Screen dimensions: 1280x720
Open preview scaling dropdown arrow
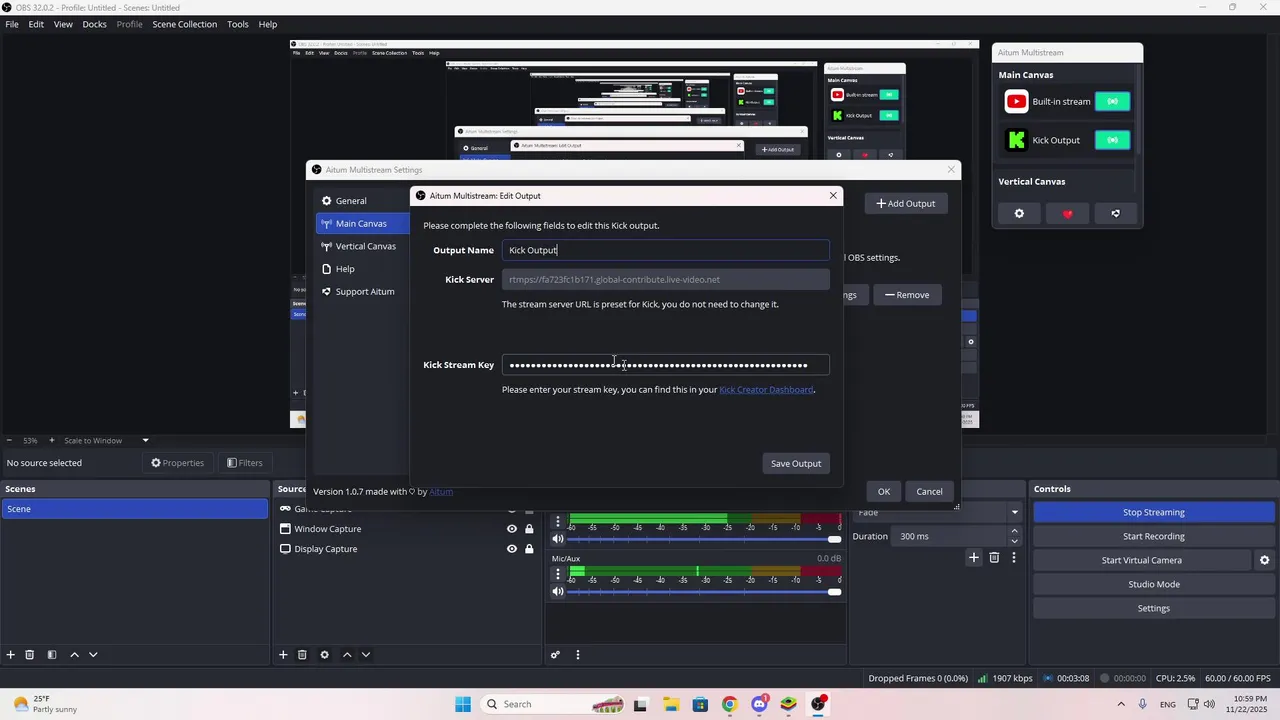click(145, 440)
